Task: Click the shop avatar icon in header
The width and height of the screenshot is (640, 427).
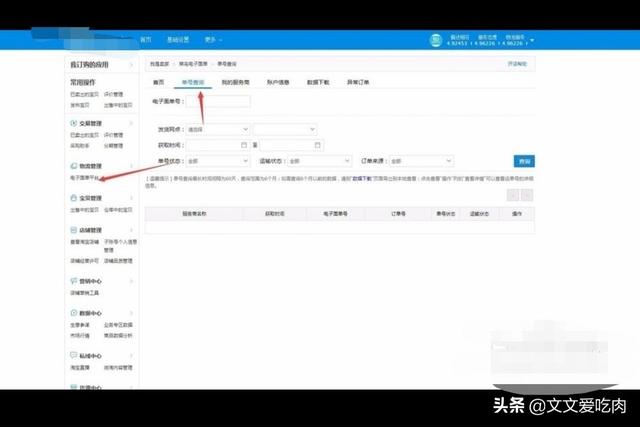Action: pyautogui.click(x=436, y=40)
